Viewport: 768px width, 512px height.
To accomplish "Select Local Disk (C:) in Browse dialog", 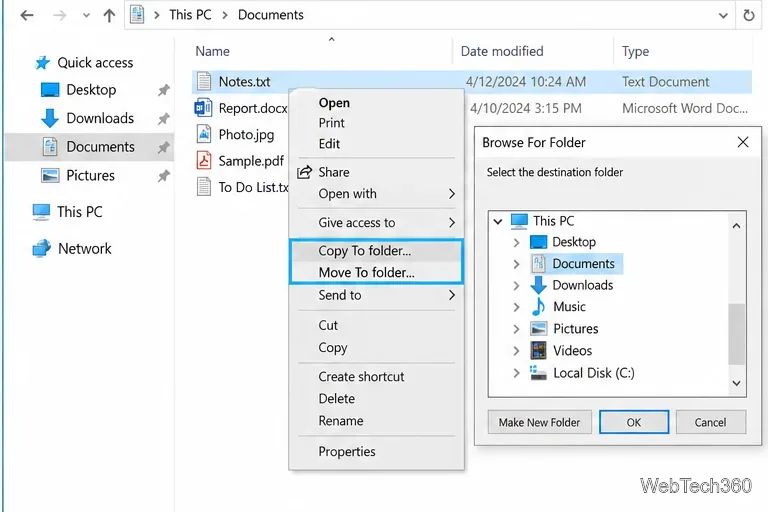I will pyautogui.click(x=582, y=373).
